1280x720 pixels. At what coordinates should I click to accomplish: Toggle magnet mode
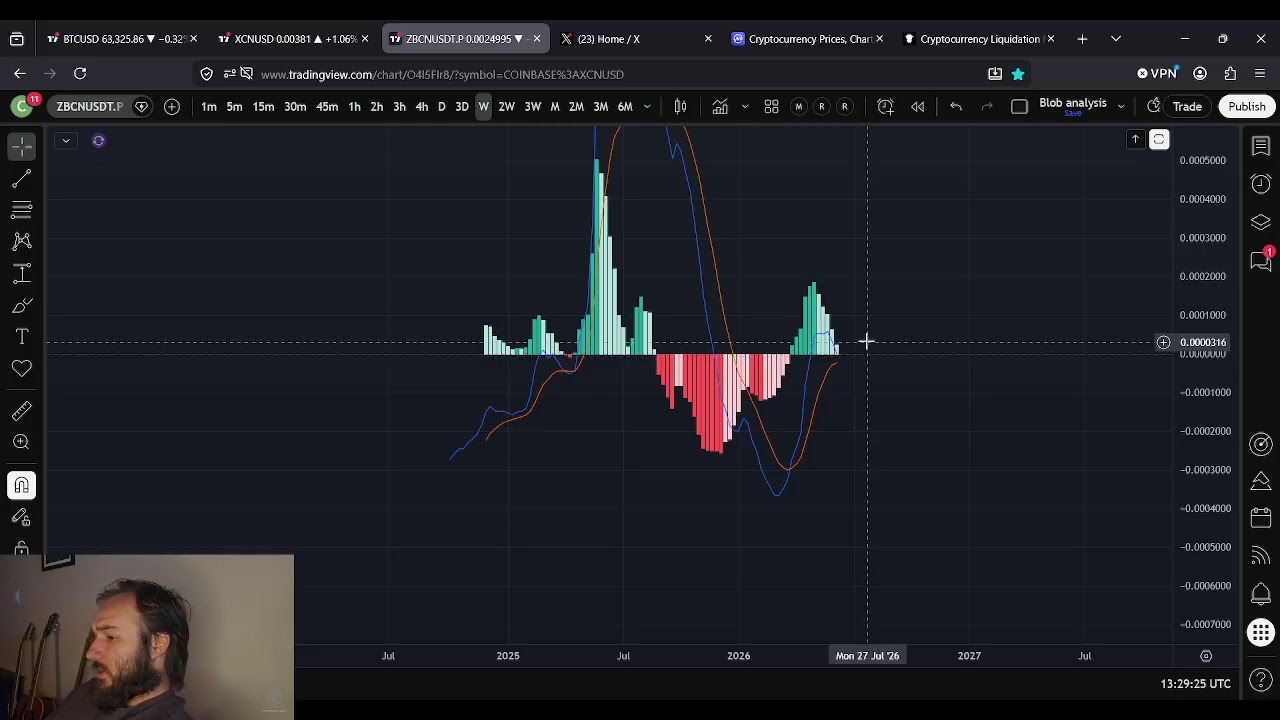pyautogui.click(x=21, y=485)
